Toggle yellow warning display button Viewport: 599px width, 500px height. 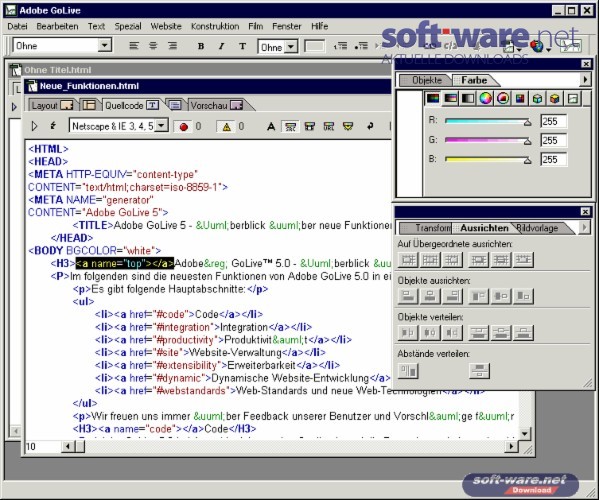(226, 126)
